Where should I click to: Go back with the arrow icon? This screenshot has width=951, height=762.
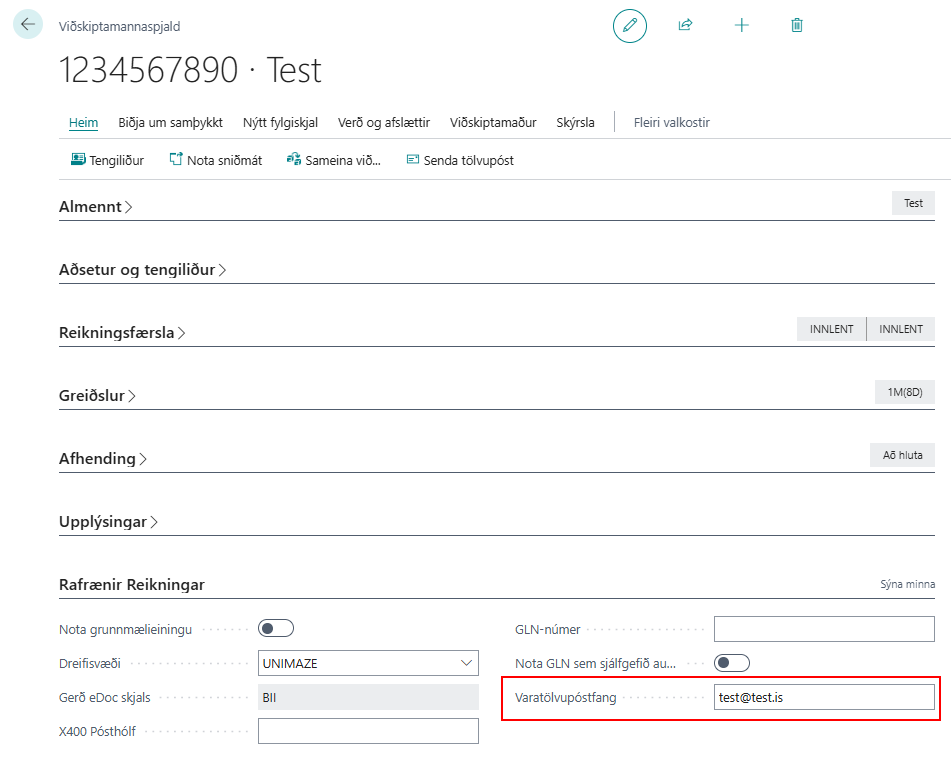(28, 24)
